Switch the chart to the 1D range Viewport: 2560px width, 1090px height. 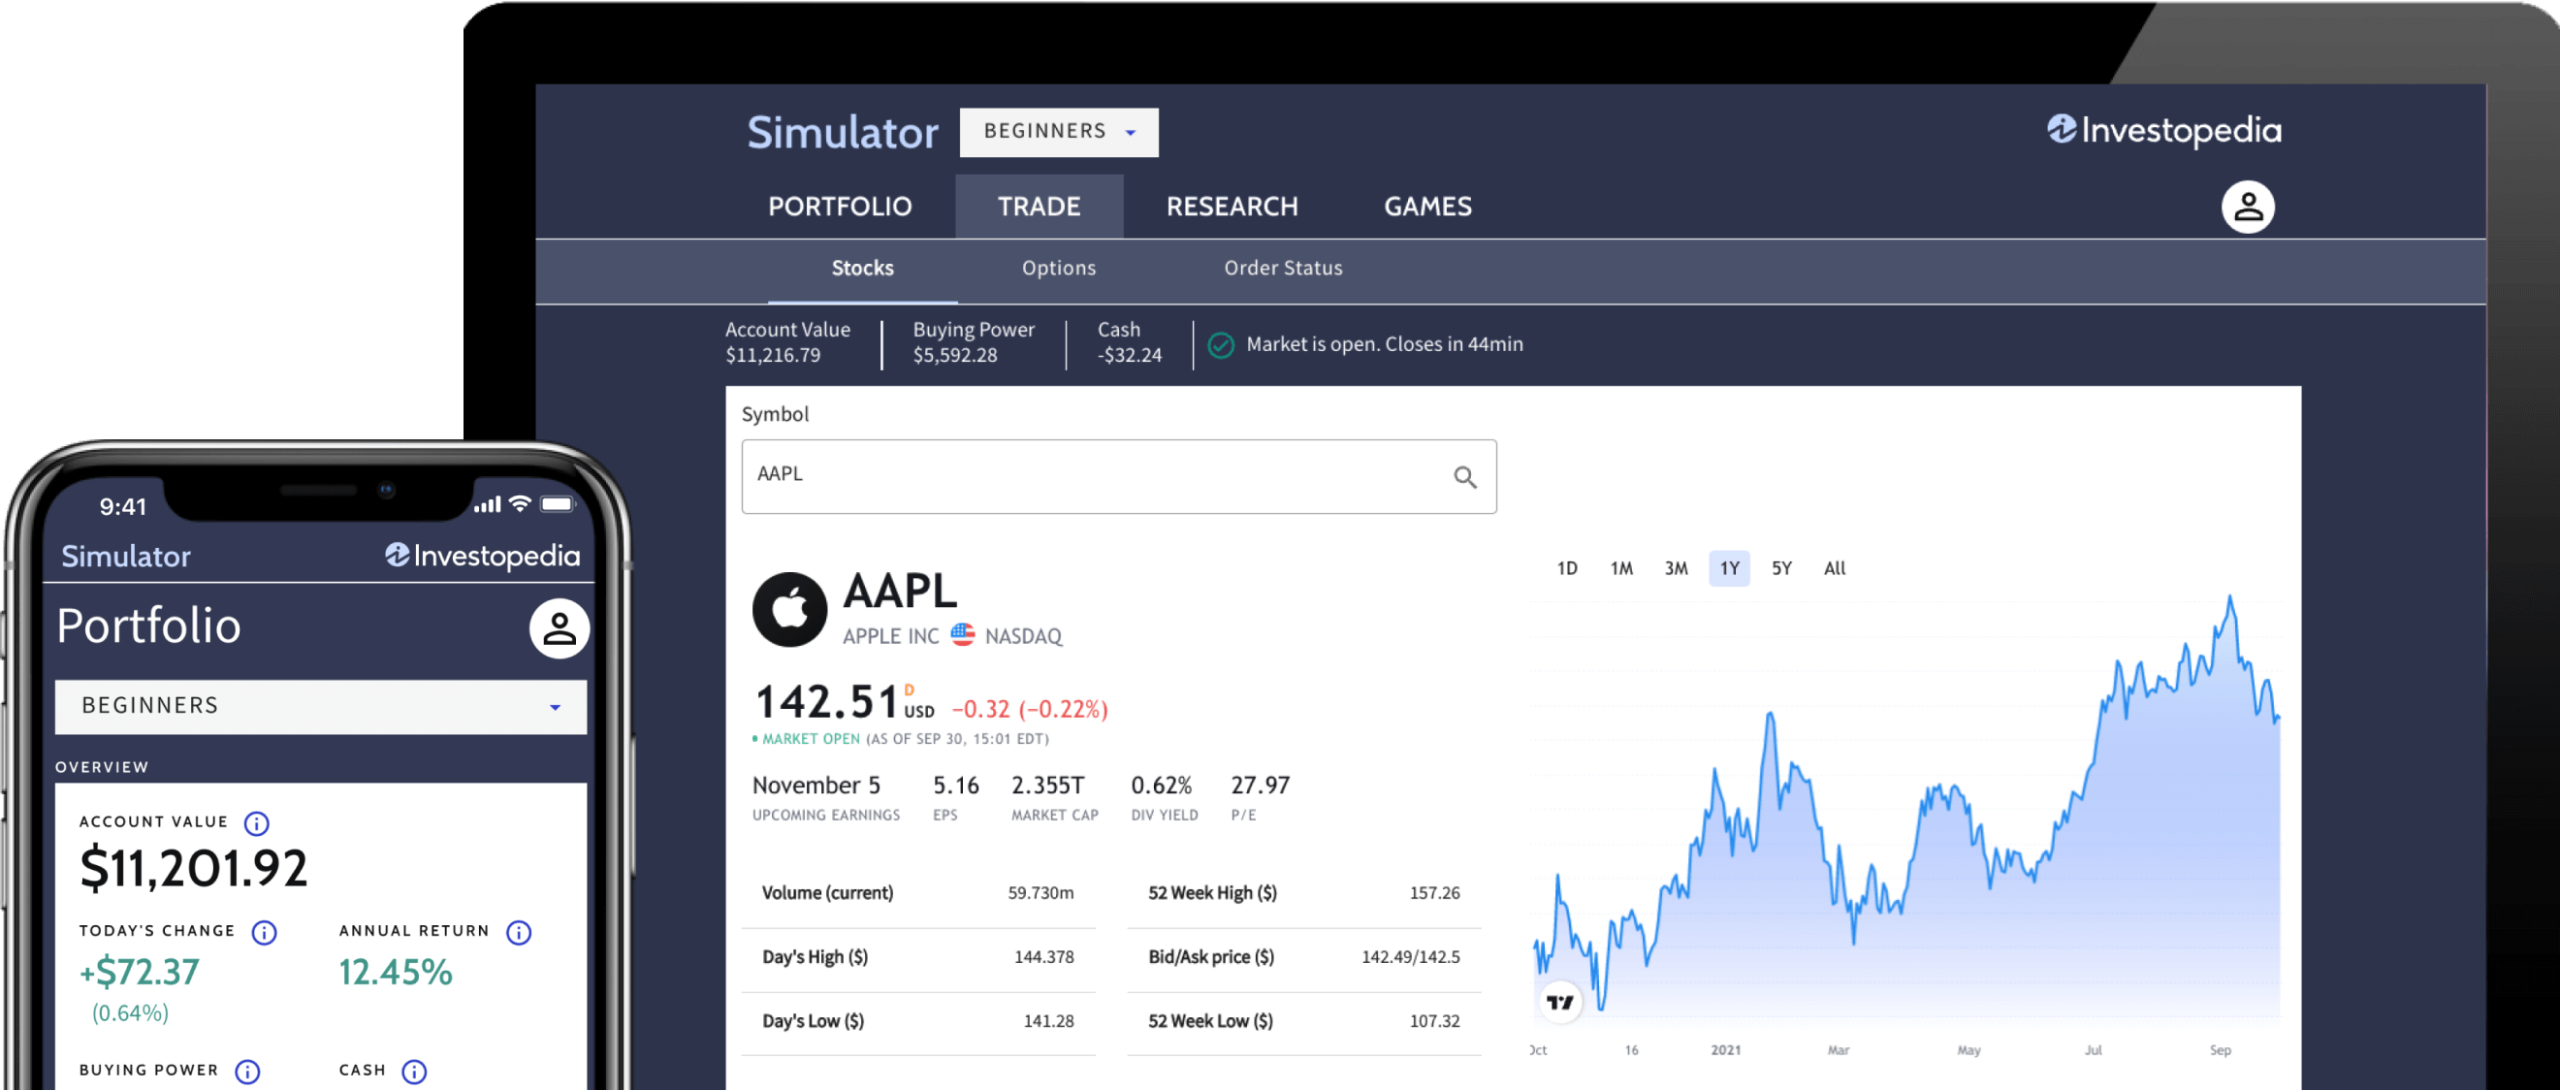pyautogui.click(x=1568, y=568)
